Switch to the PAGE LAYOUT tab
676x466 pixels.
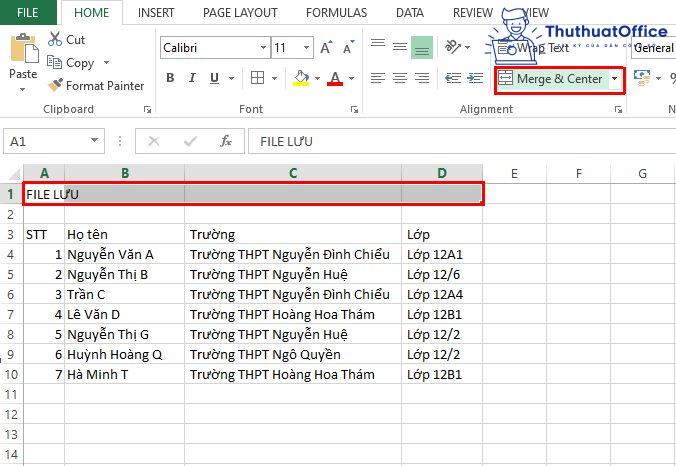240,13
